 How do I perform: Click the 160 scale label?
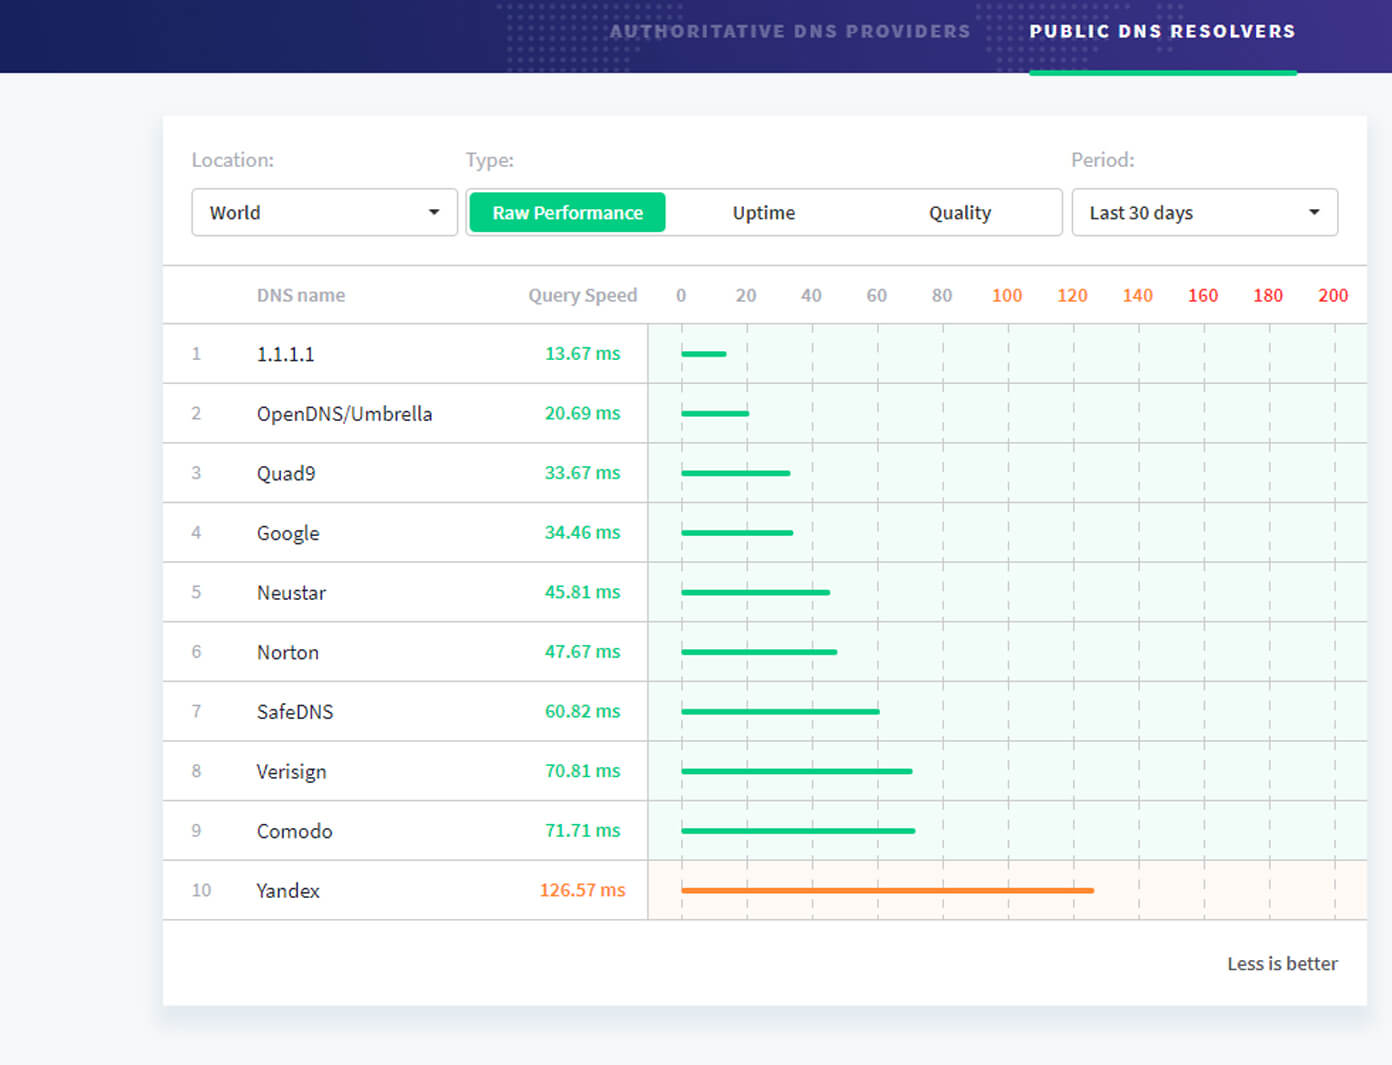tap(1203, 295)
